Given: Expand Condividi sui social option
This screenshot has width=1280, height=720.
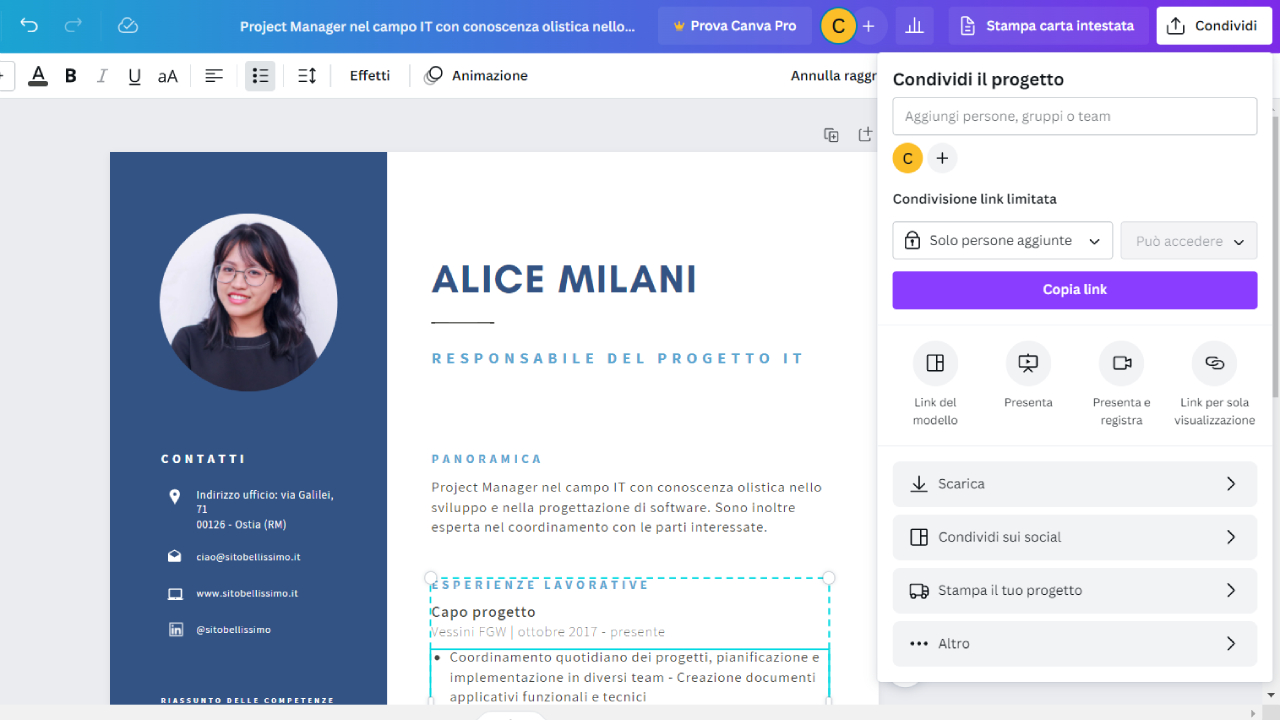Looking at the screenshot, I should pyautogui.click(x=1074, y=537).
